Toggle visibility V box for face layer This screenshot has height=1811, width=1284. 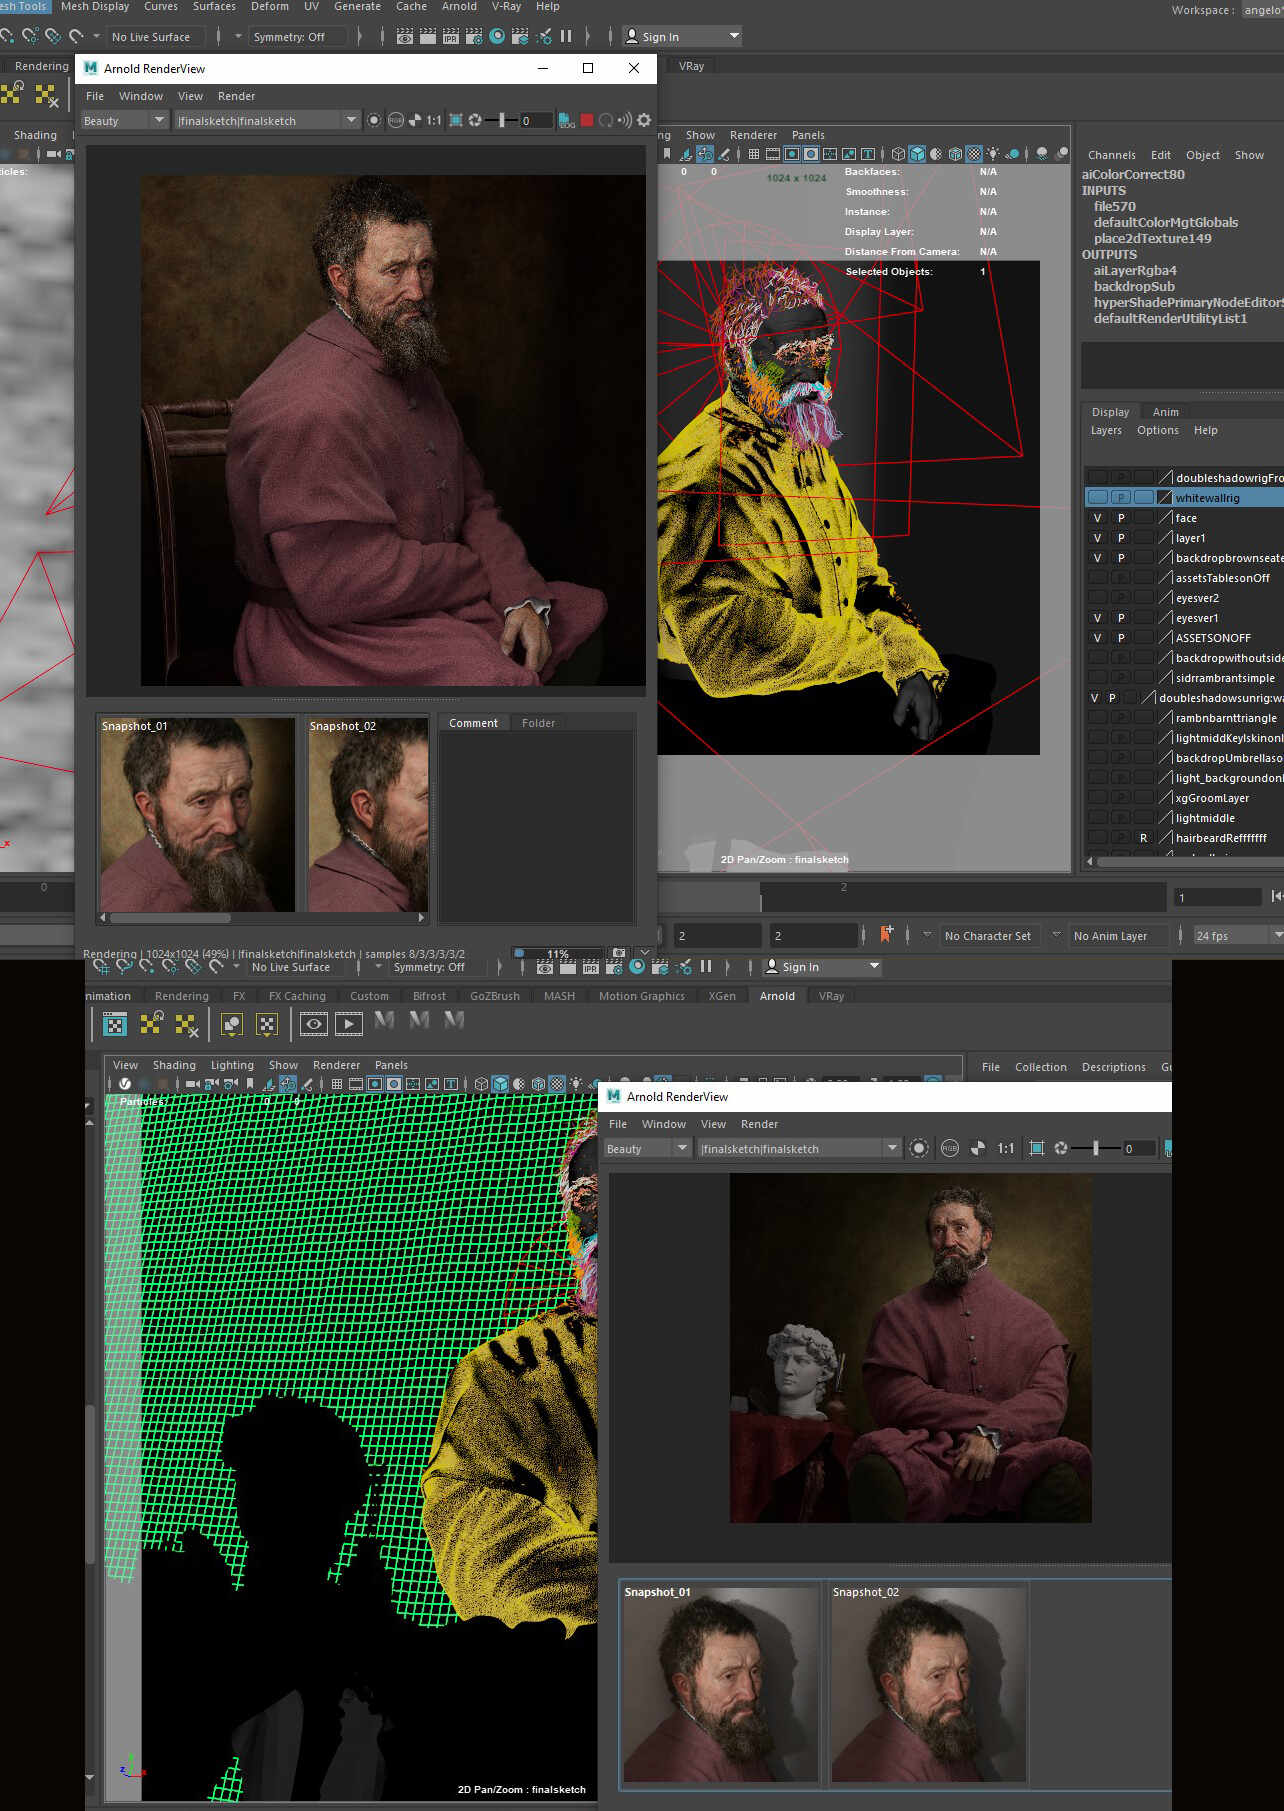pyautogui.click(x=1098, y=518)
